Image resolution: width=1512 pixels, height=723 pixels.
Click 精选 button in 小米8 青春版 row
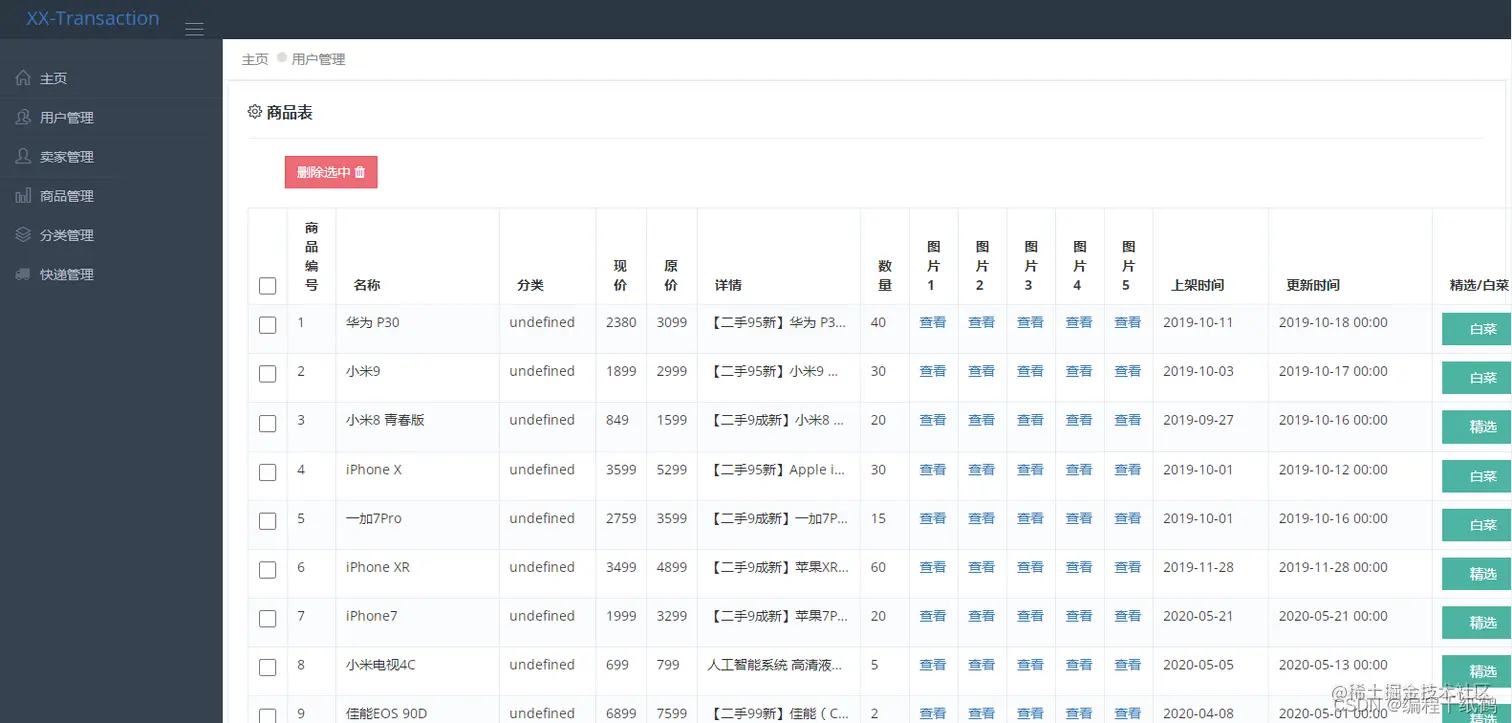(1477, 426)
